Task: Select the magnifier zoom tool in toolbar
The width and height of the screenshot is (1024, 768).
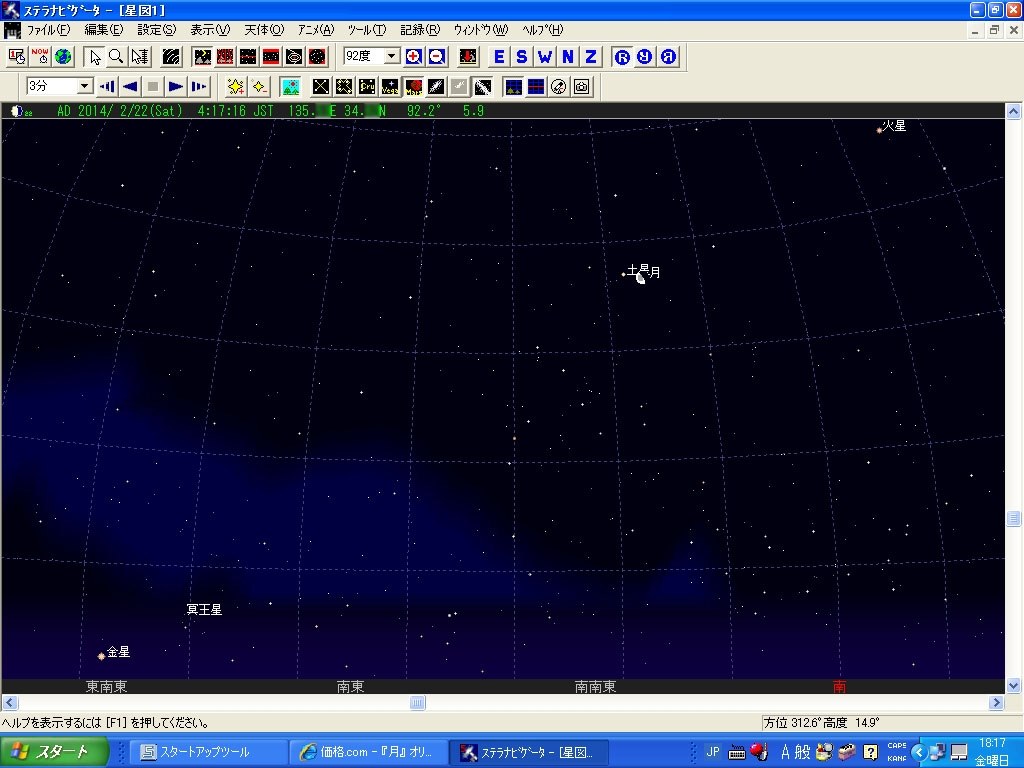Action: click(x=116, y=57)
